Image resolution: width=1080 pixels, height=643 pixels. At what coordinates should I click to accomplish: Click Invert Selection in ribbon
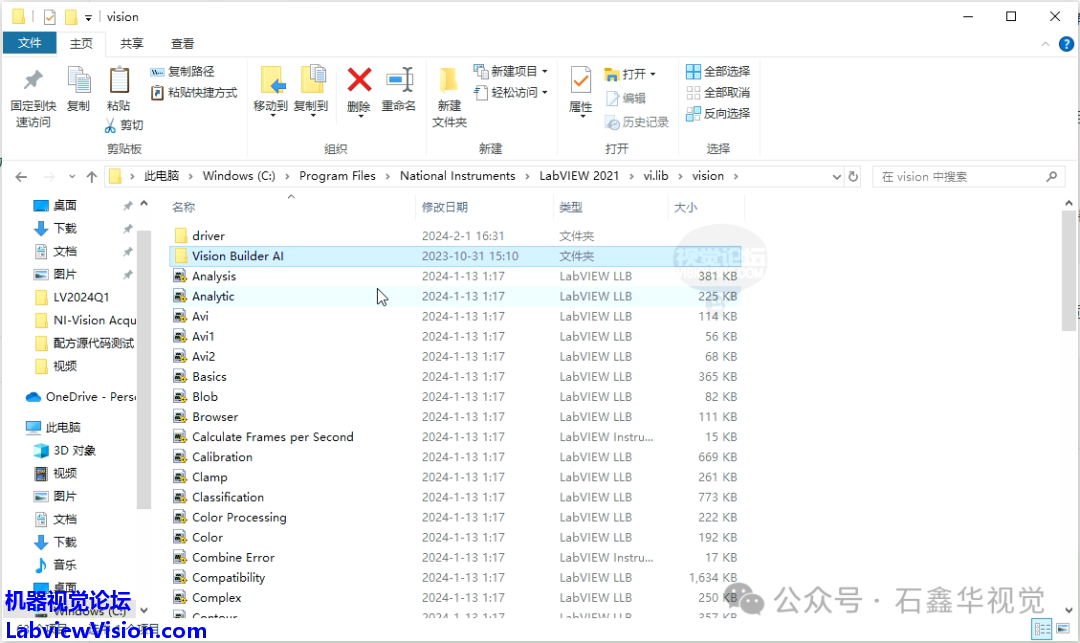coord(718,114)
